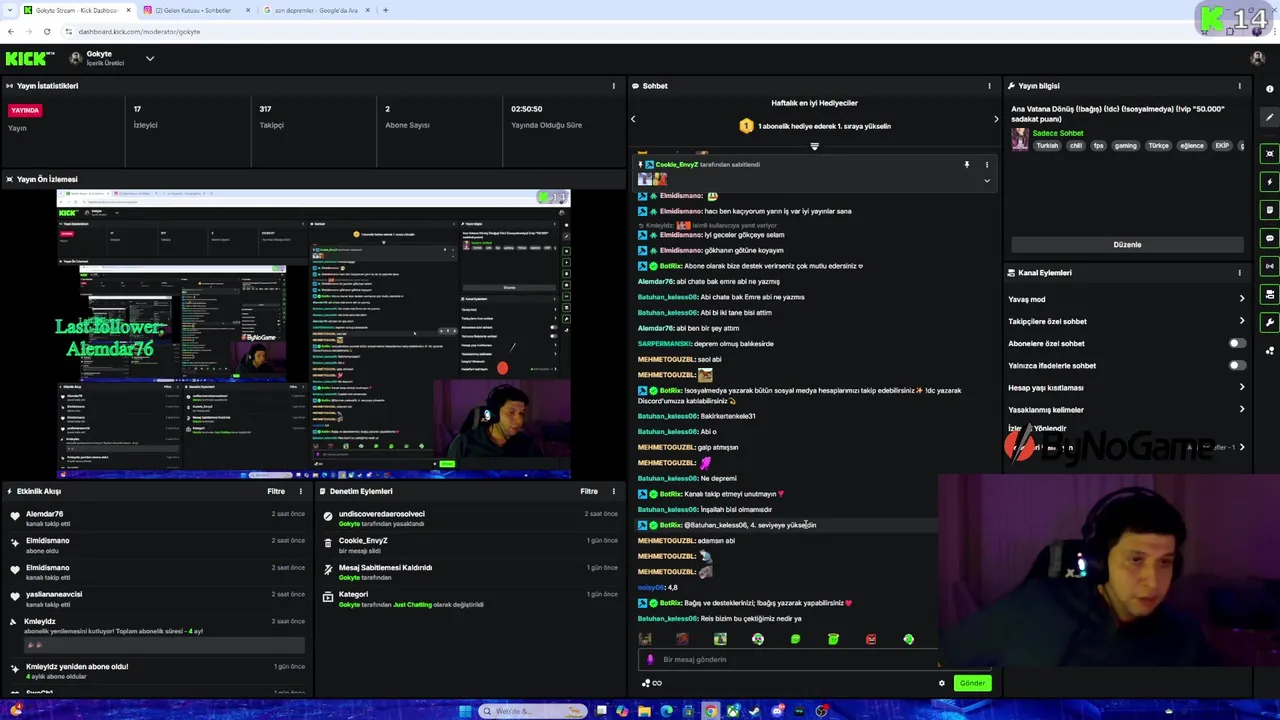The height and width of the screenshot is (720, 1280).
Task: Go to previous gift leaderboard slide
Action: tap(633, 119)
